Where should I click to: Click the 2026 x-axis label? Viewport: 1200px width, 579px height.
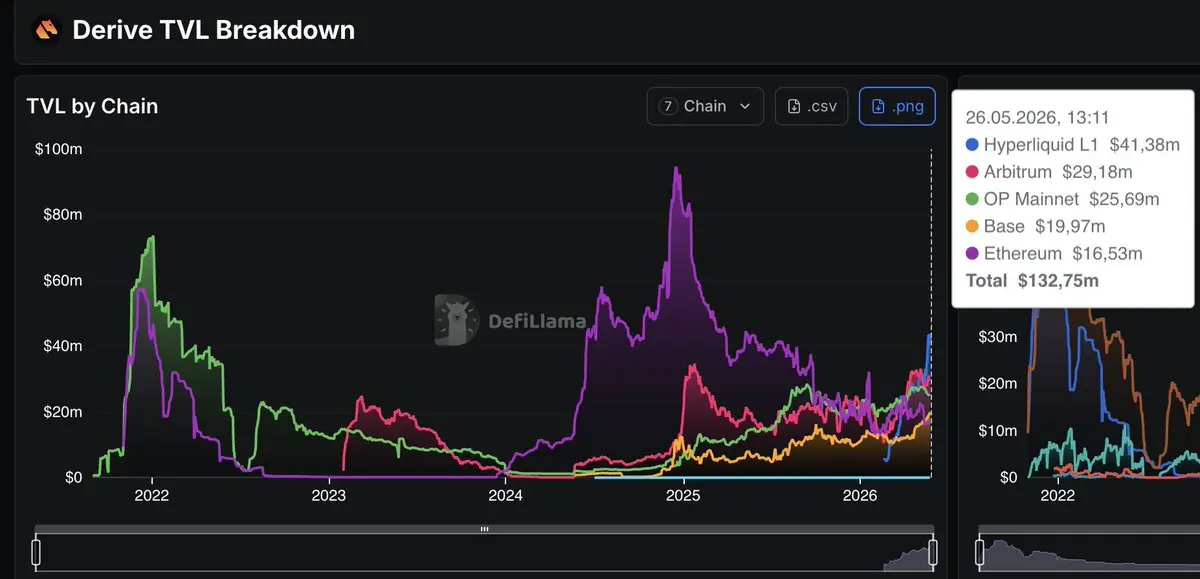[860, 495]
